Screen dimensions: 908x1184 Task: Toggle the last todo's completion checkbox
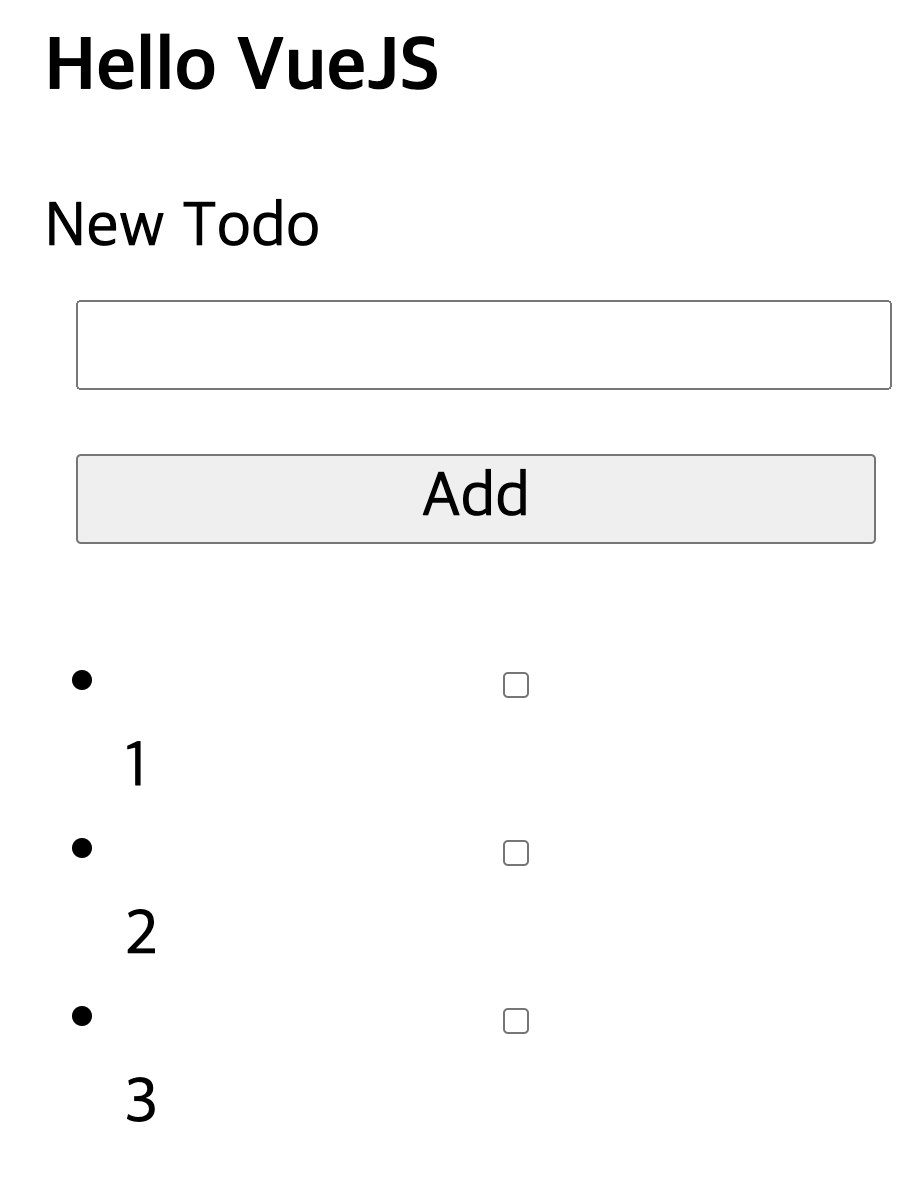516,1020
